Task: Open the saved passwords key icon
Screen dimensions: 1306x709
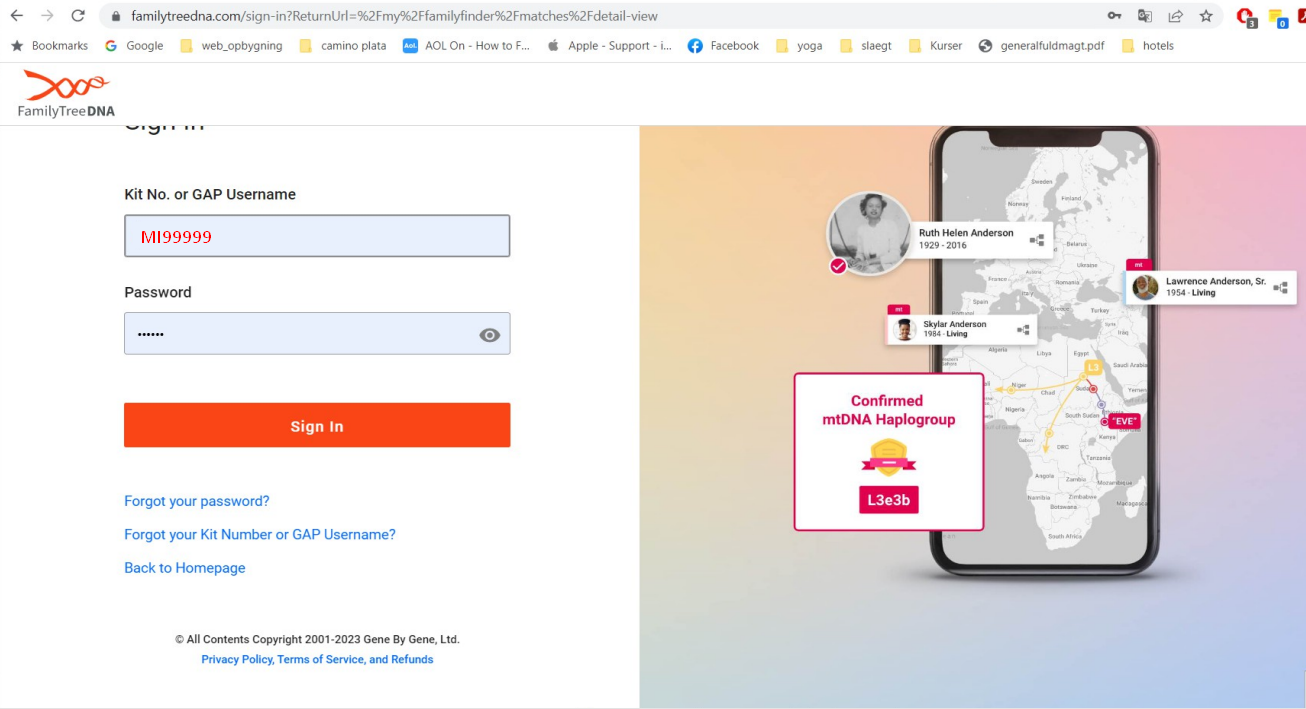Action: (x=1114, y=16)
